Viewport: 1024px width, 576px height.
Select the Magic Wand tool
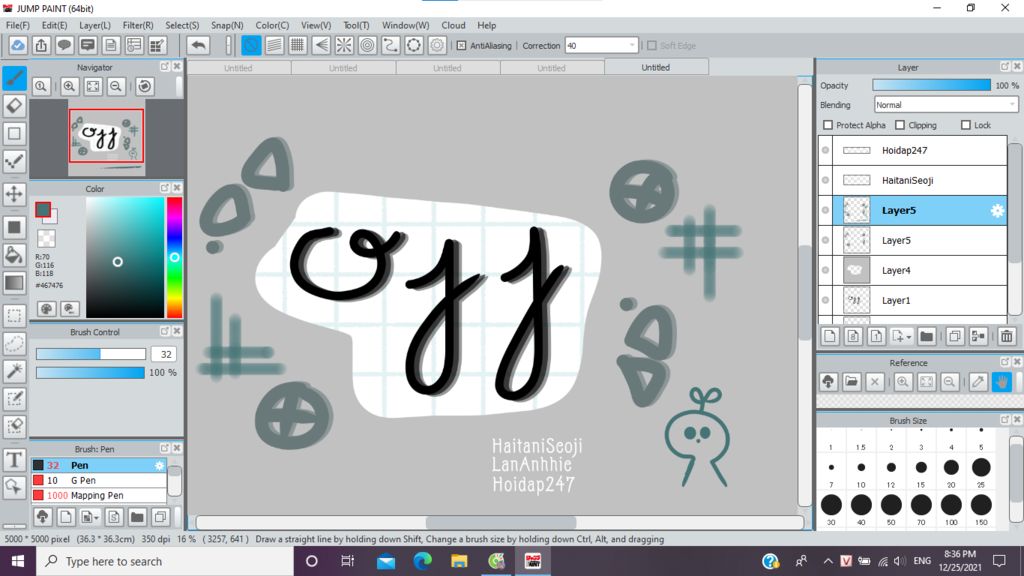[14, 371]
